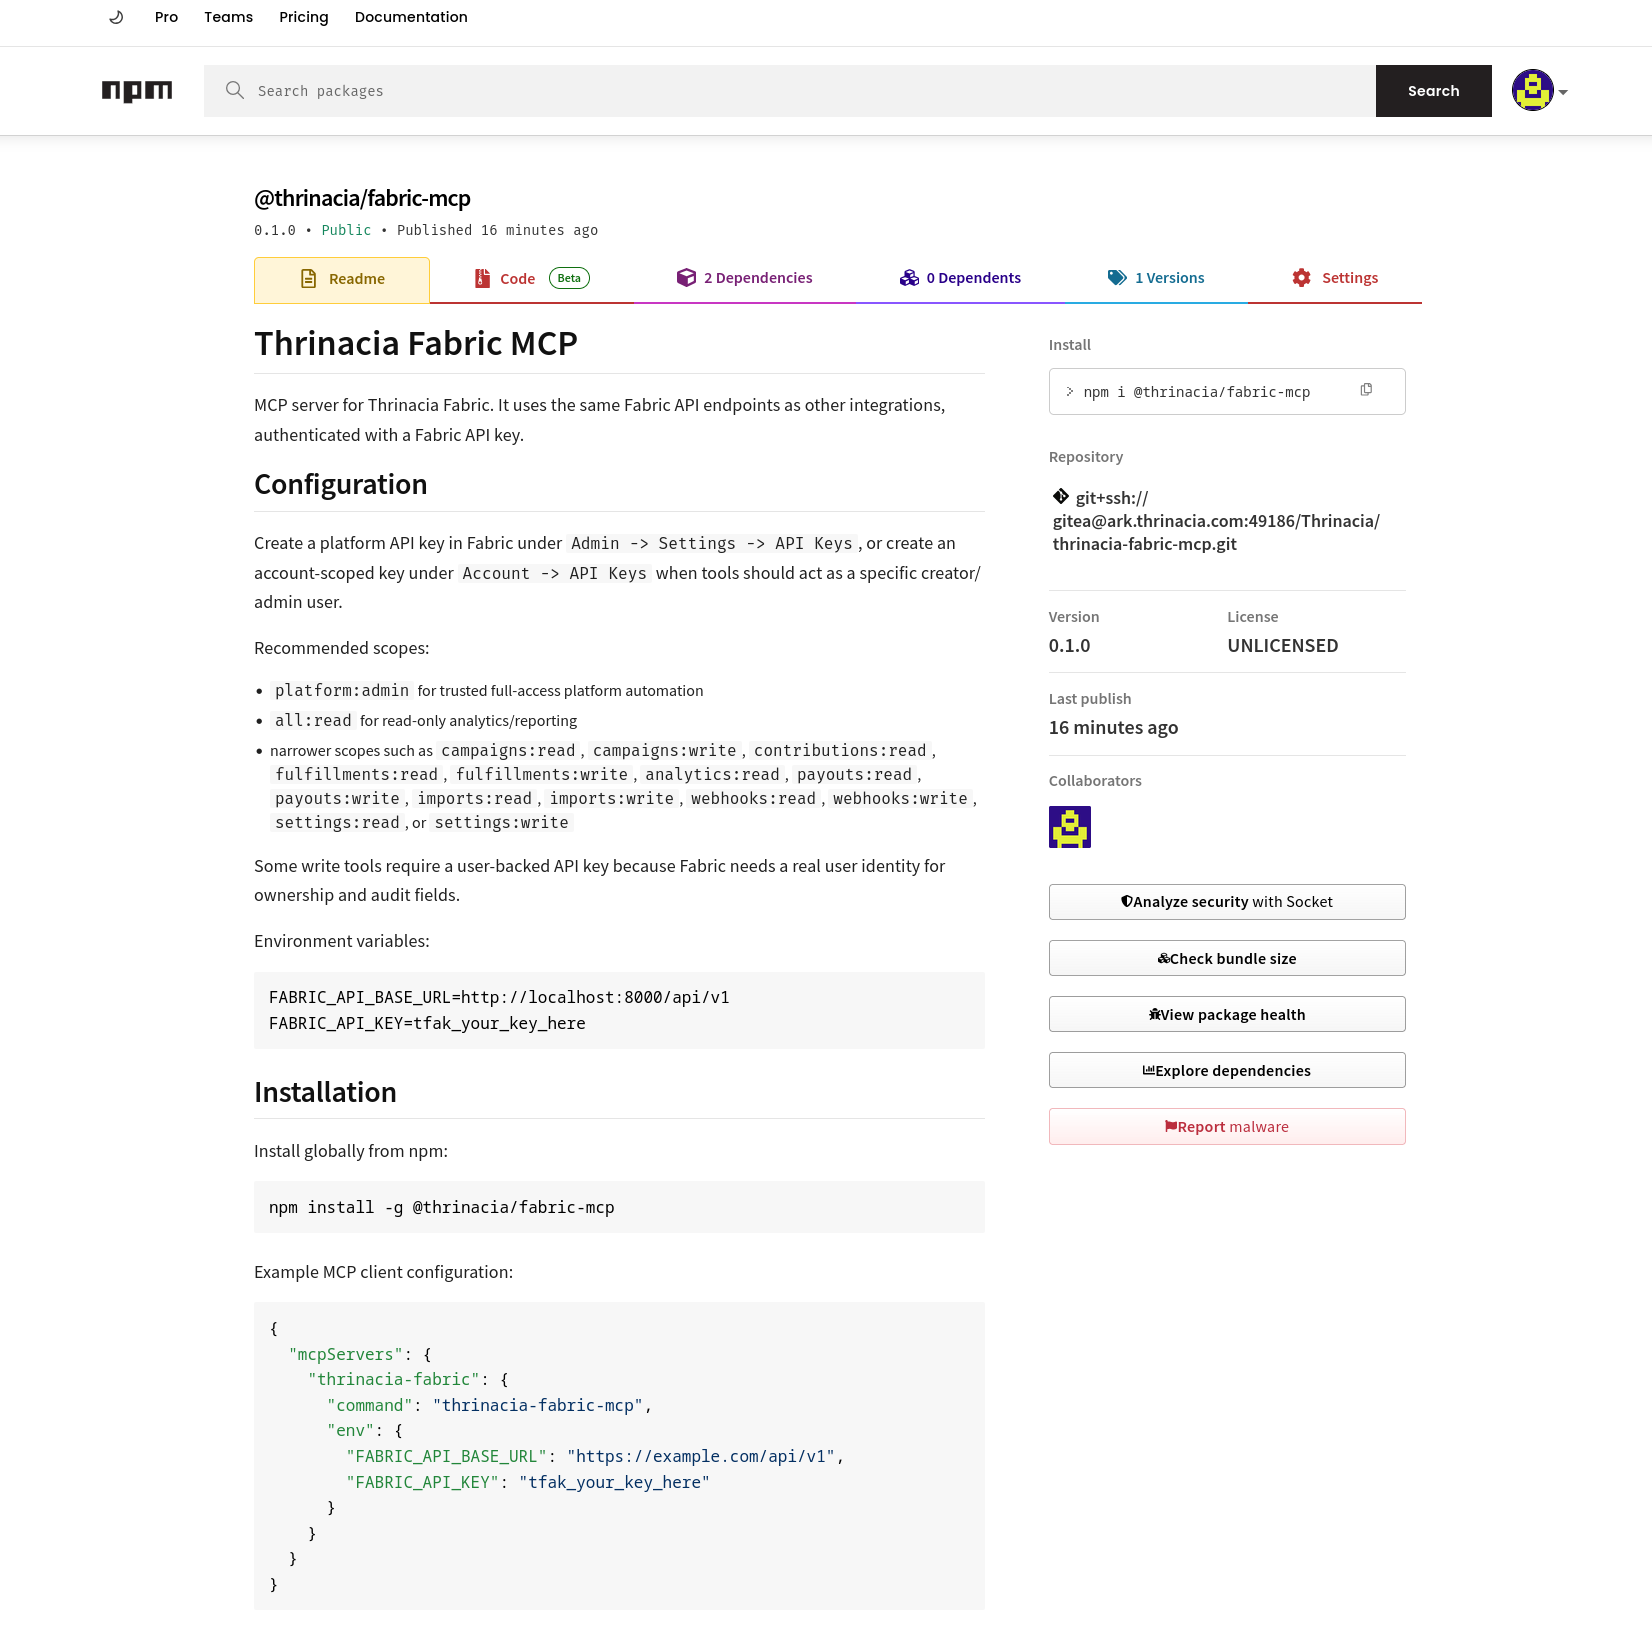Click the all:read scope code
The height and width of the screenshot is (1627, 1652).
(313, 721)
